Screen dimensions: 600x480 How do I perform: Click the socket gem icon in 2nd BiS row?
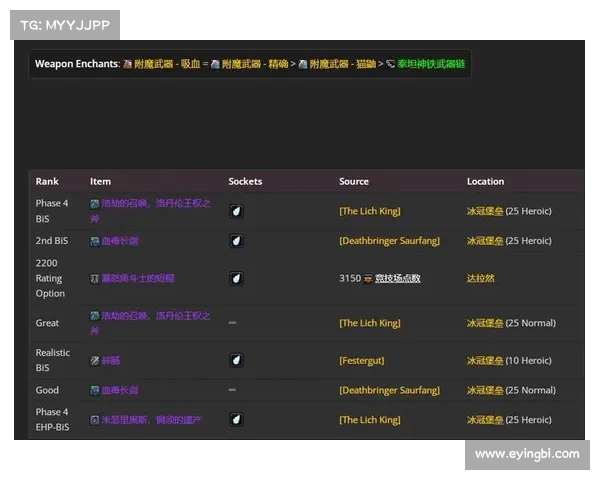(x=236, y=241)
